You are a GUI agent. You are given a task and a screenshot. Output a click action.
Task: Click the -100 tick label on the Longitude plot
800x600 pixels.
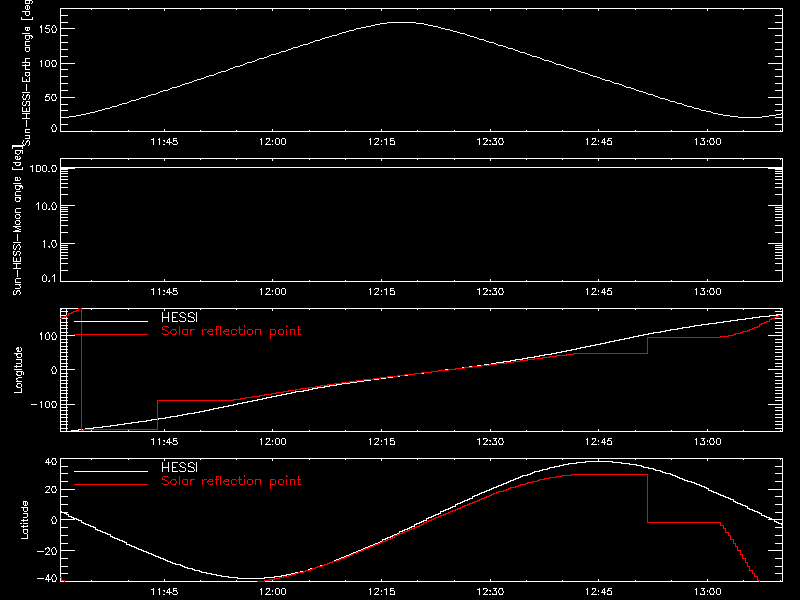point(44,405)
